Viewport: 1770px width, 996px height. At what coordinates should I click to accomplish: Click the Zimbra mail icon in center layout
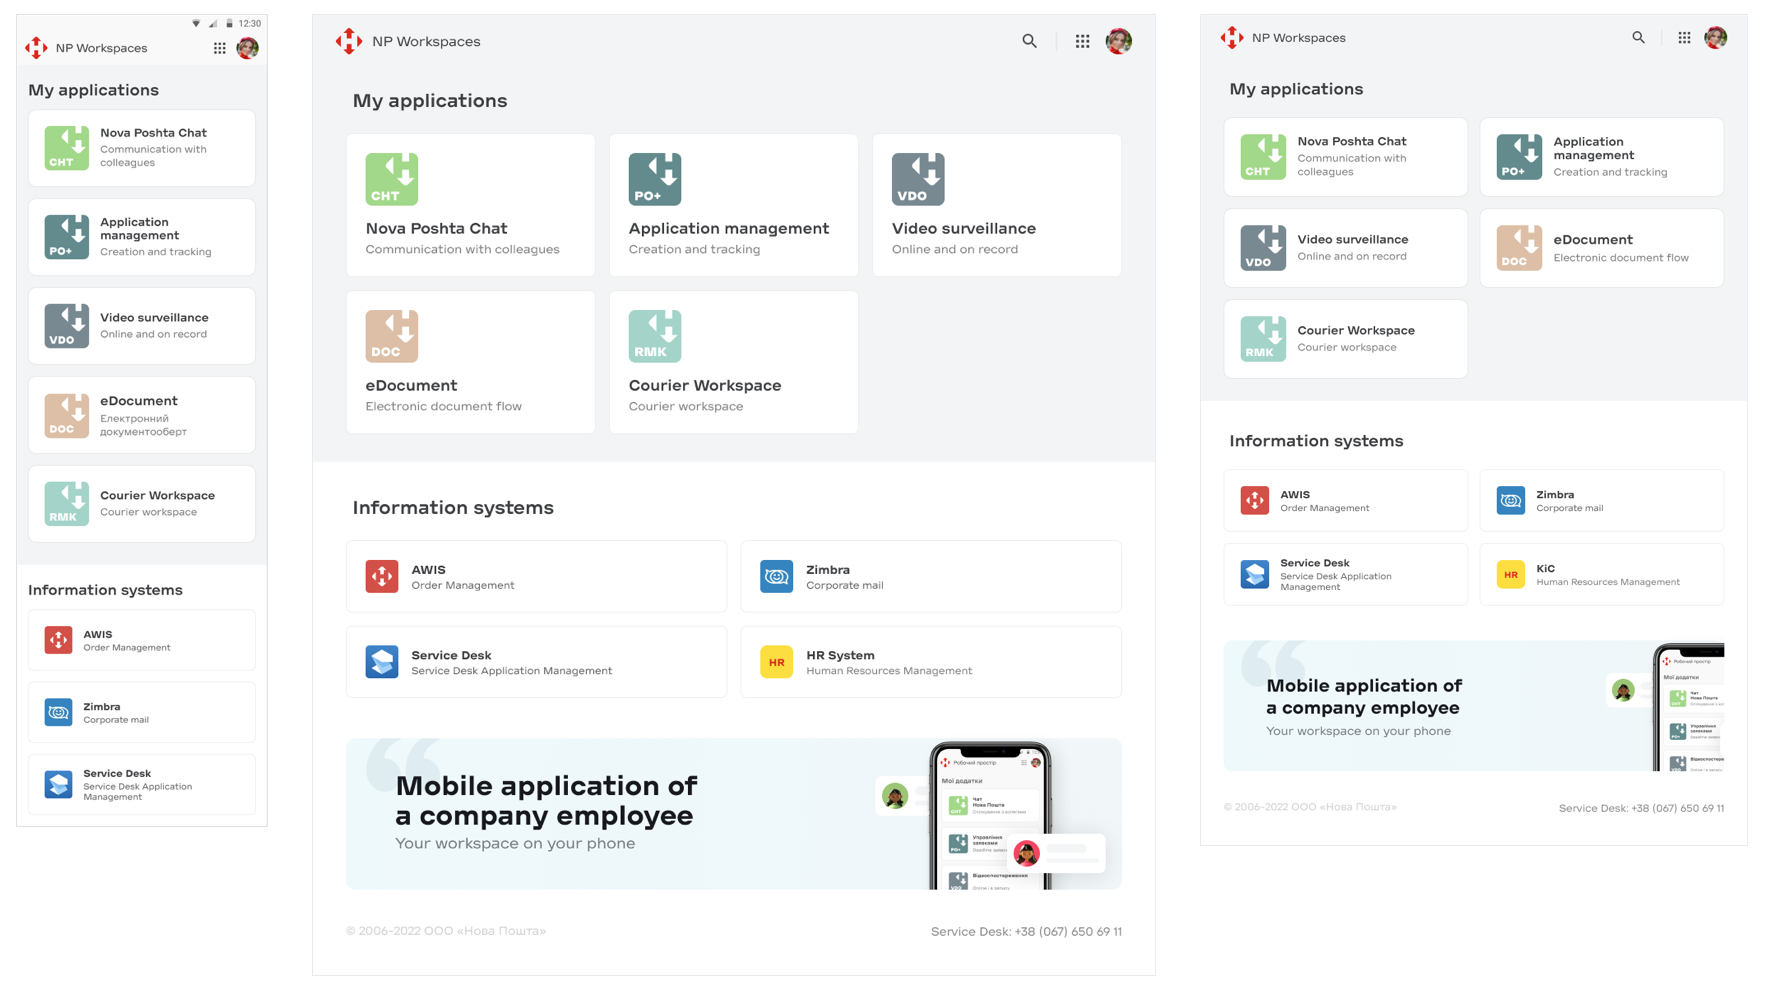(776, 576)
